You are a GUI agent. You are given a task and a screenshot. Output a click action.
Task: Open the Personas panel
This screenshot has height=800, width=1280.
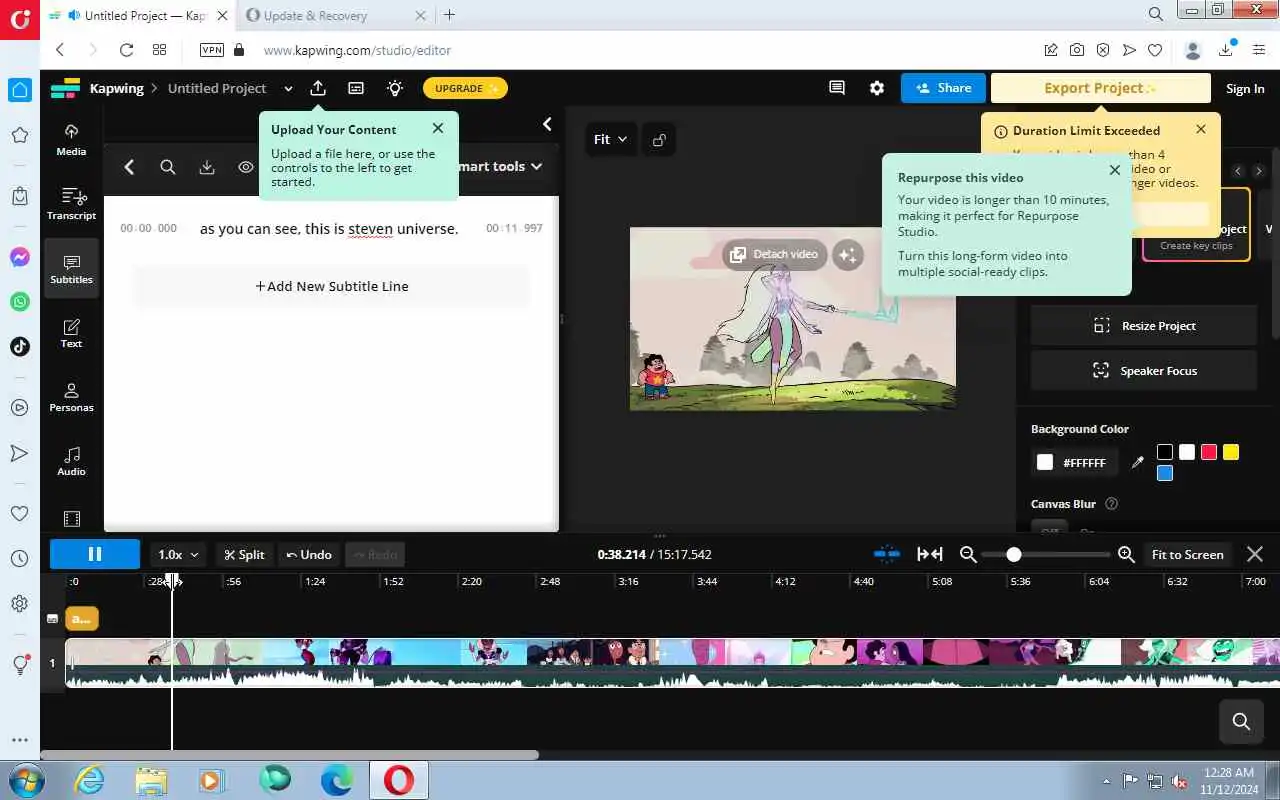click(x=71, y=397)
